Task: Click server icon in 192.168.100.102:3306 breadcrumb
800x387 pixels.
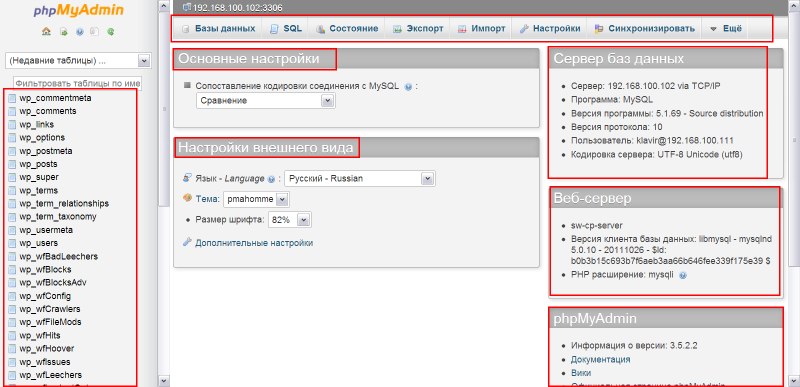Action: coord(187,7)
